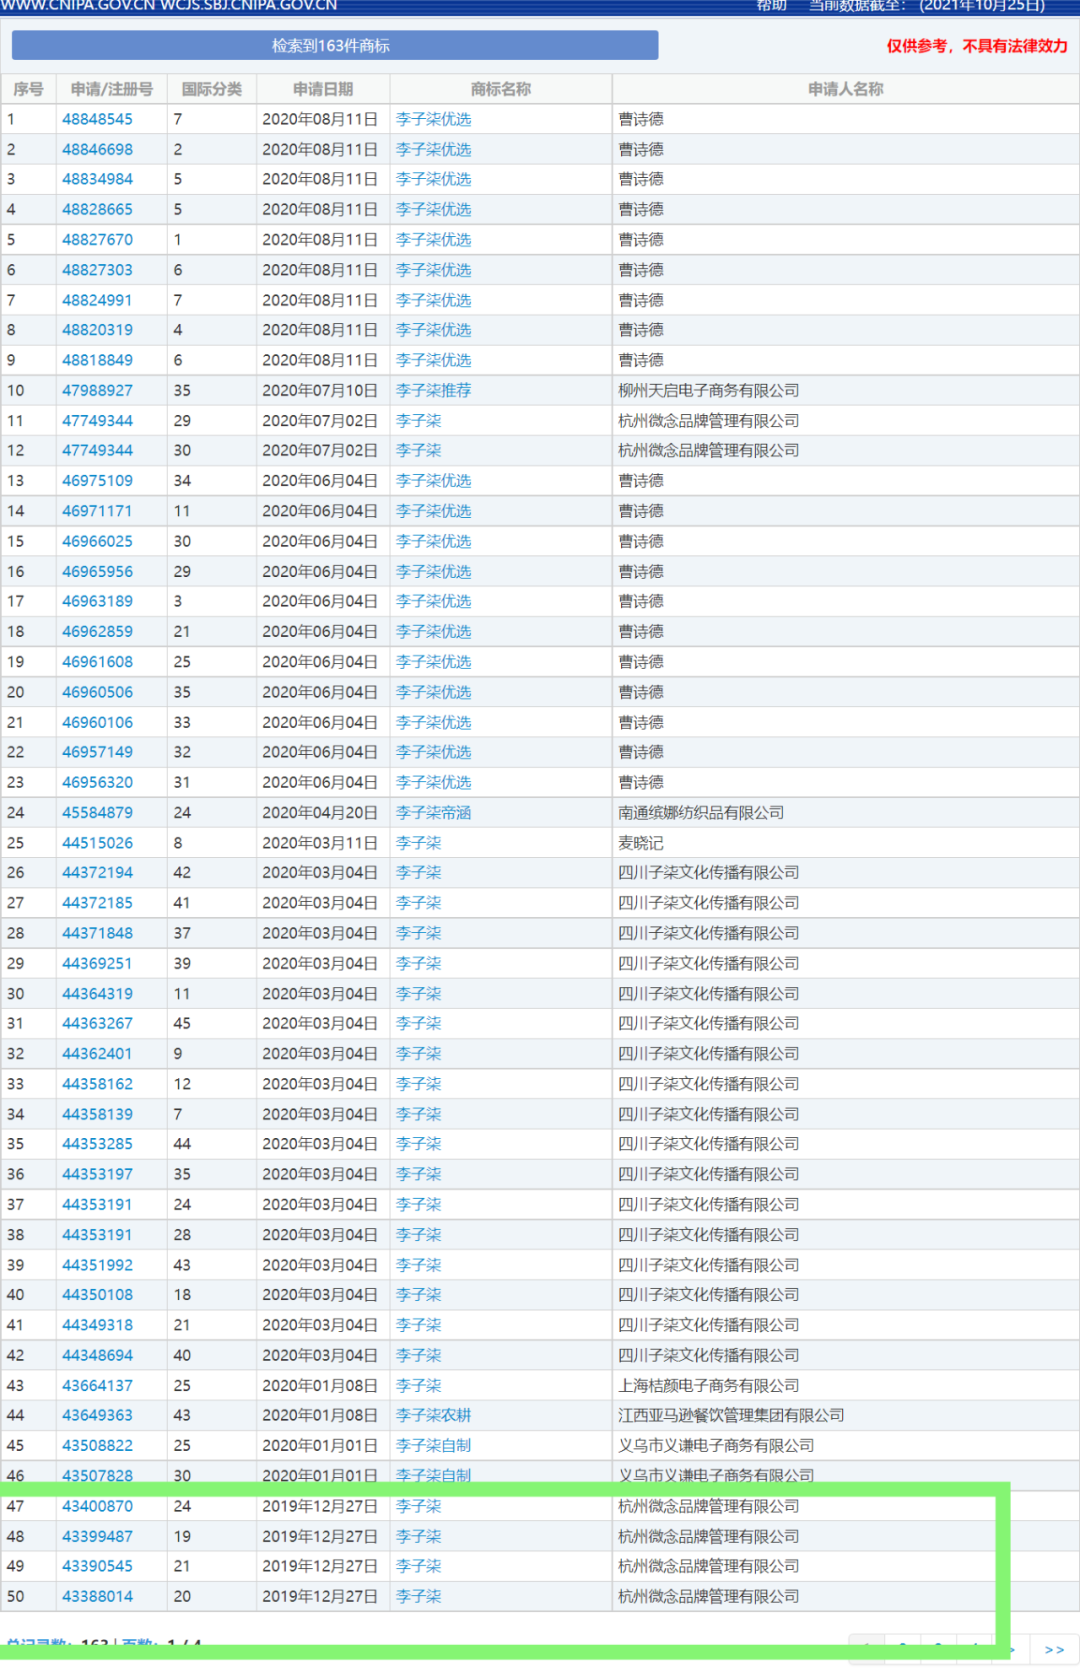Select the date 2020年07月10日
The image size is (1080, 1672).
[x=320, y=390]
